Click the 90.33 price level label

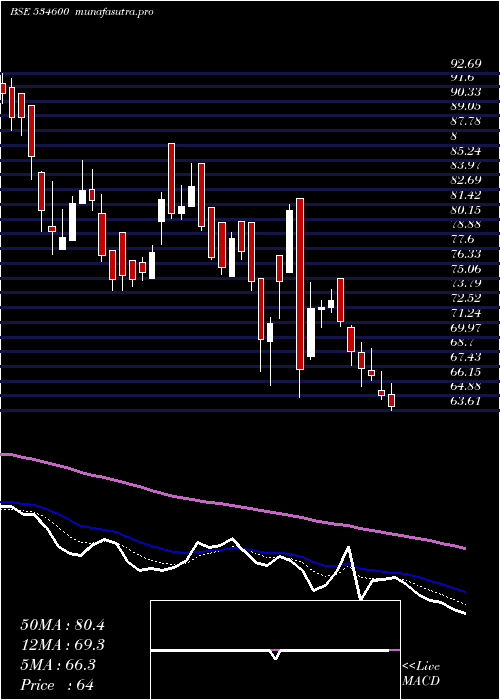[466, 92]
